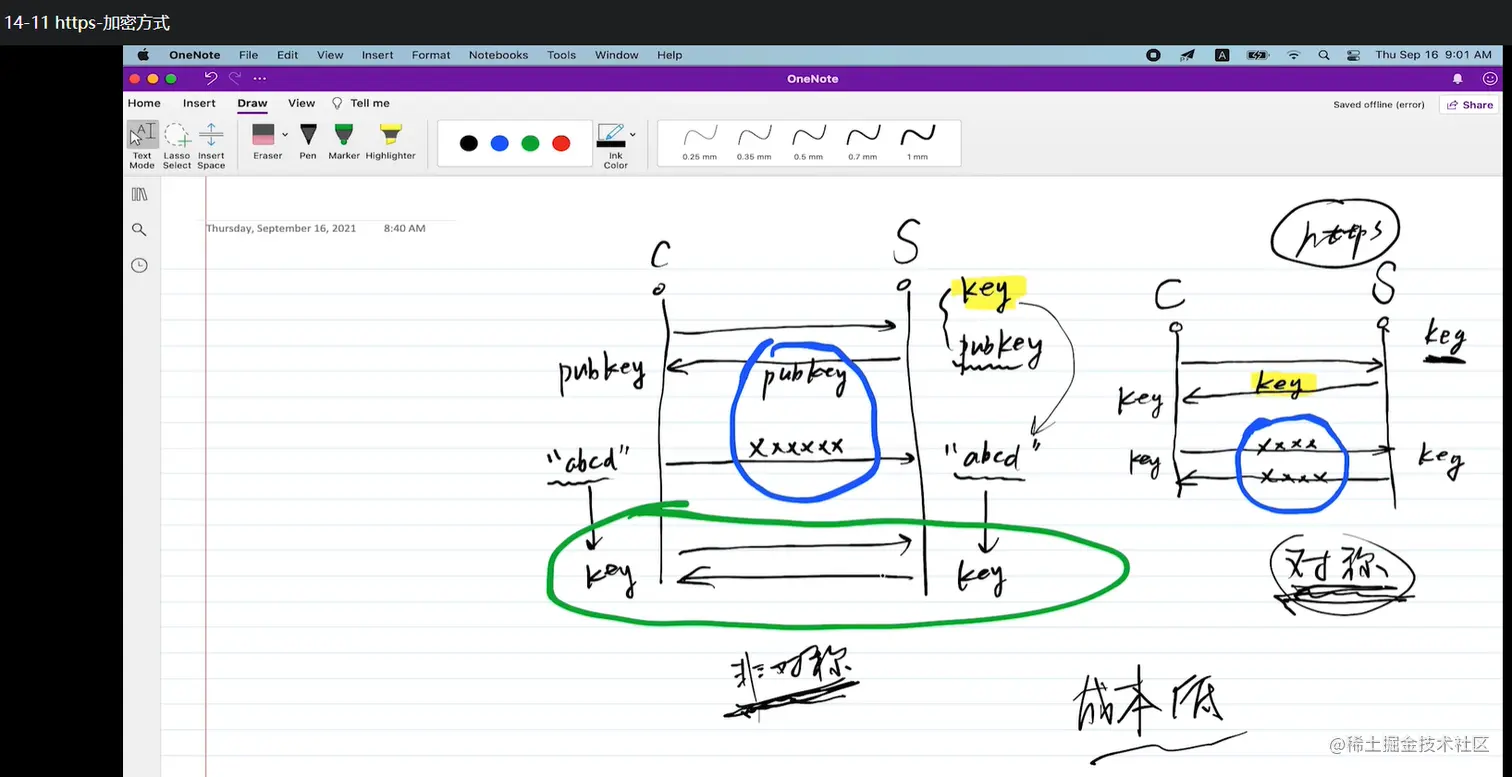Click the Wi-Fi status icon

click(1293, 55)
